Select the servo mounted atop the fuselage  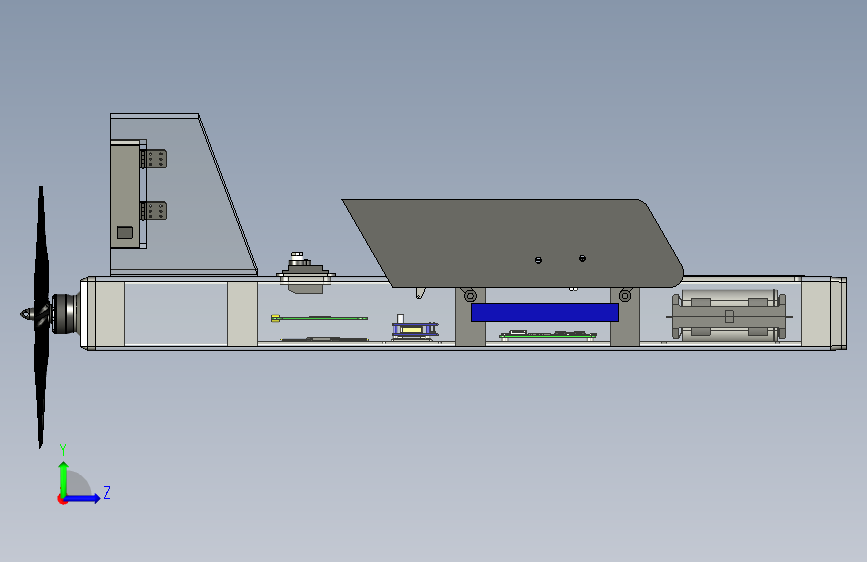(x=305, y=273)
